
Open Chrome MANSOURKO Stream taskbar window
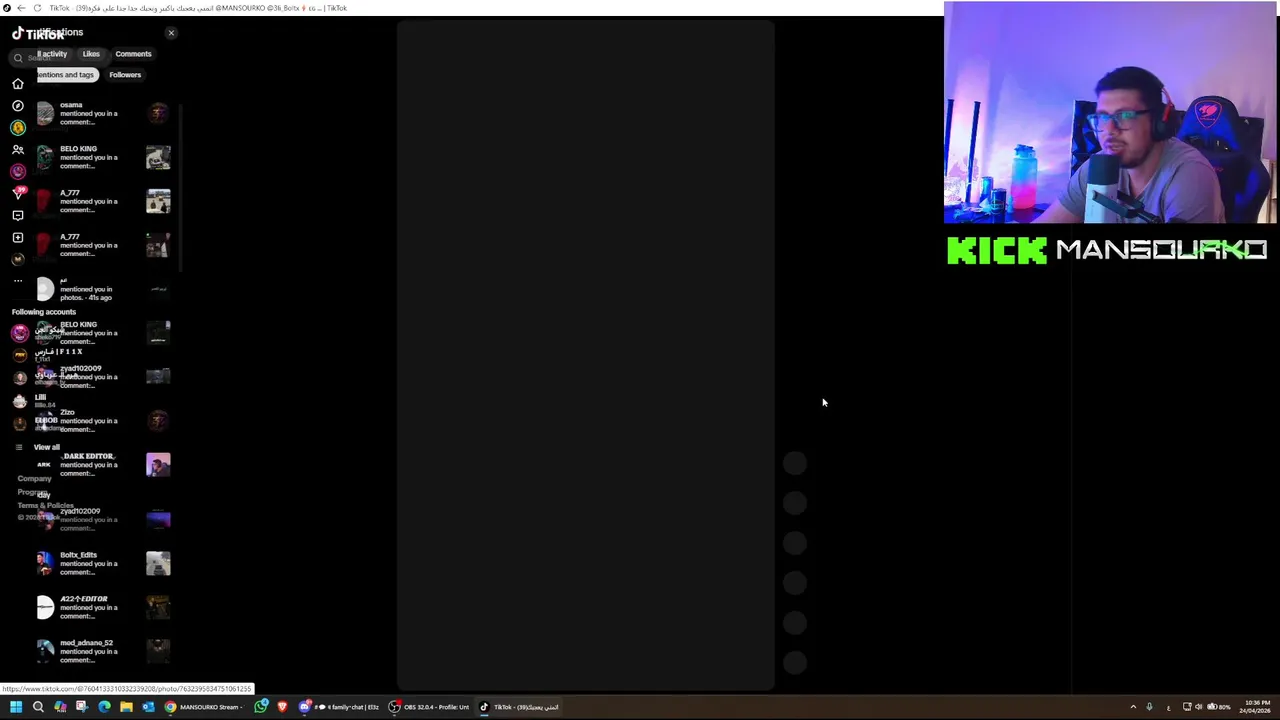[x=203, y=707]
